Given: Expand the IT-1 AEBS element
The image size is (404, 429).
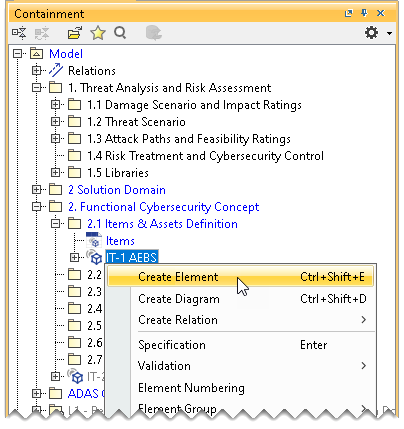Looking at the screenshot, I should click(x=75, y=258).
